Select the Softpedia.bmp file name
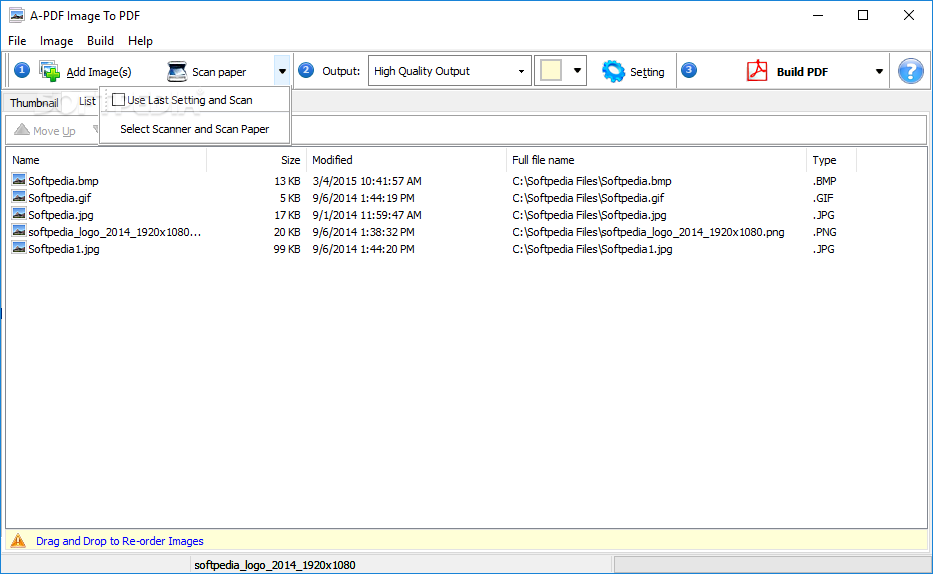This screenshot has height=574, width=933. (x=63, y=181)
